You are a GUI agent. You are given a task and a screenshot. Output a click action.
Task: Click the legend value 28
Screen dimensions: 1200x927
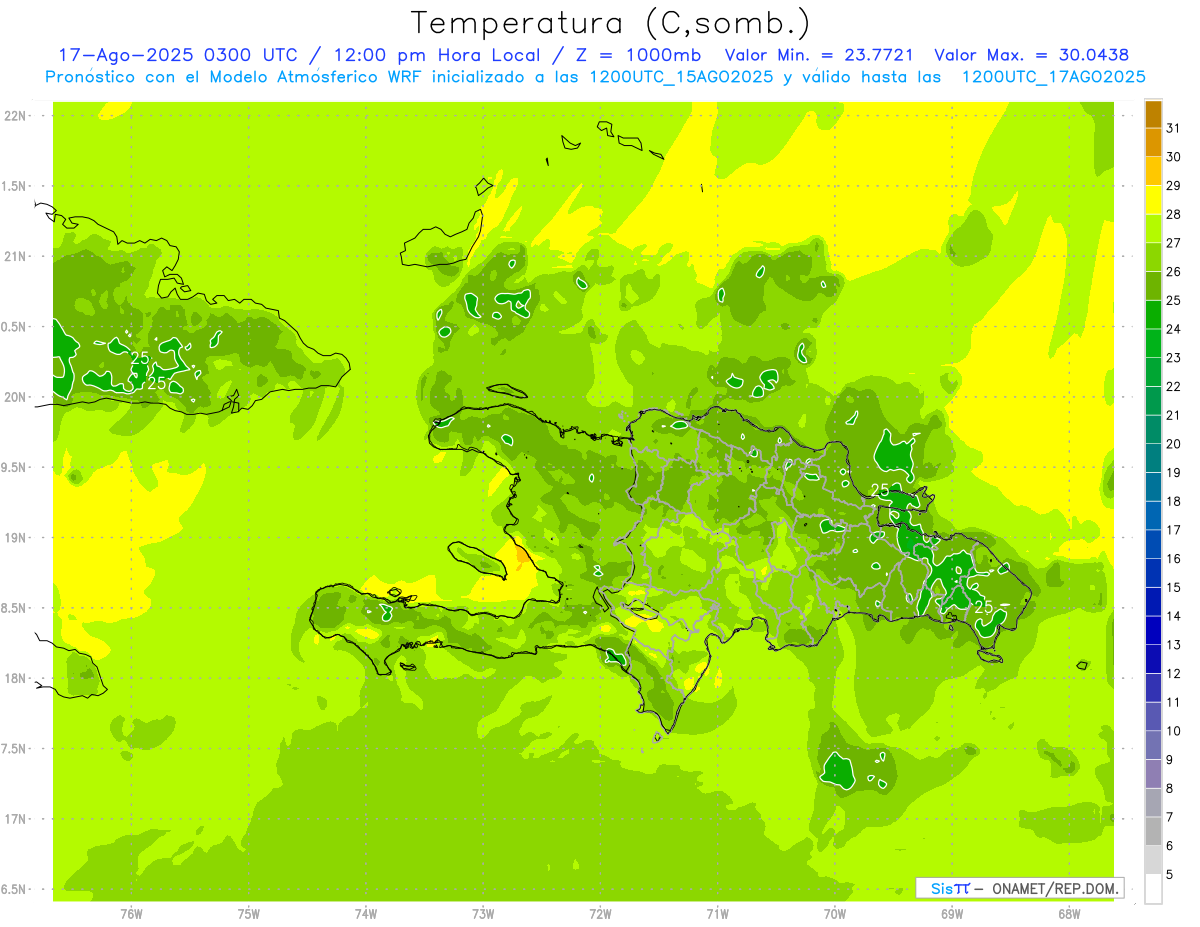(1174, 214)
